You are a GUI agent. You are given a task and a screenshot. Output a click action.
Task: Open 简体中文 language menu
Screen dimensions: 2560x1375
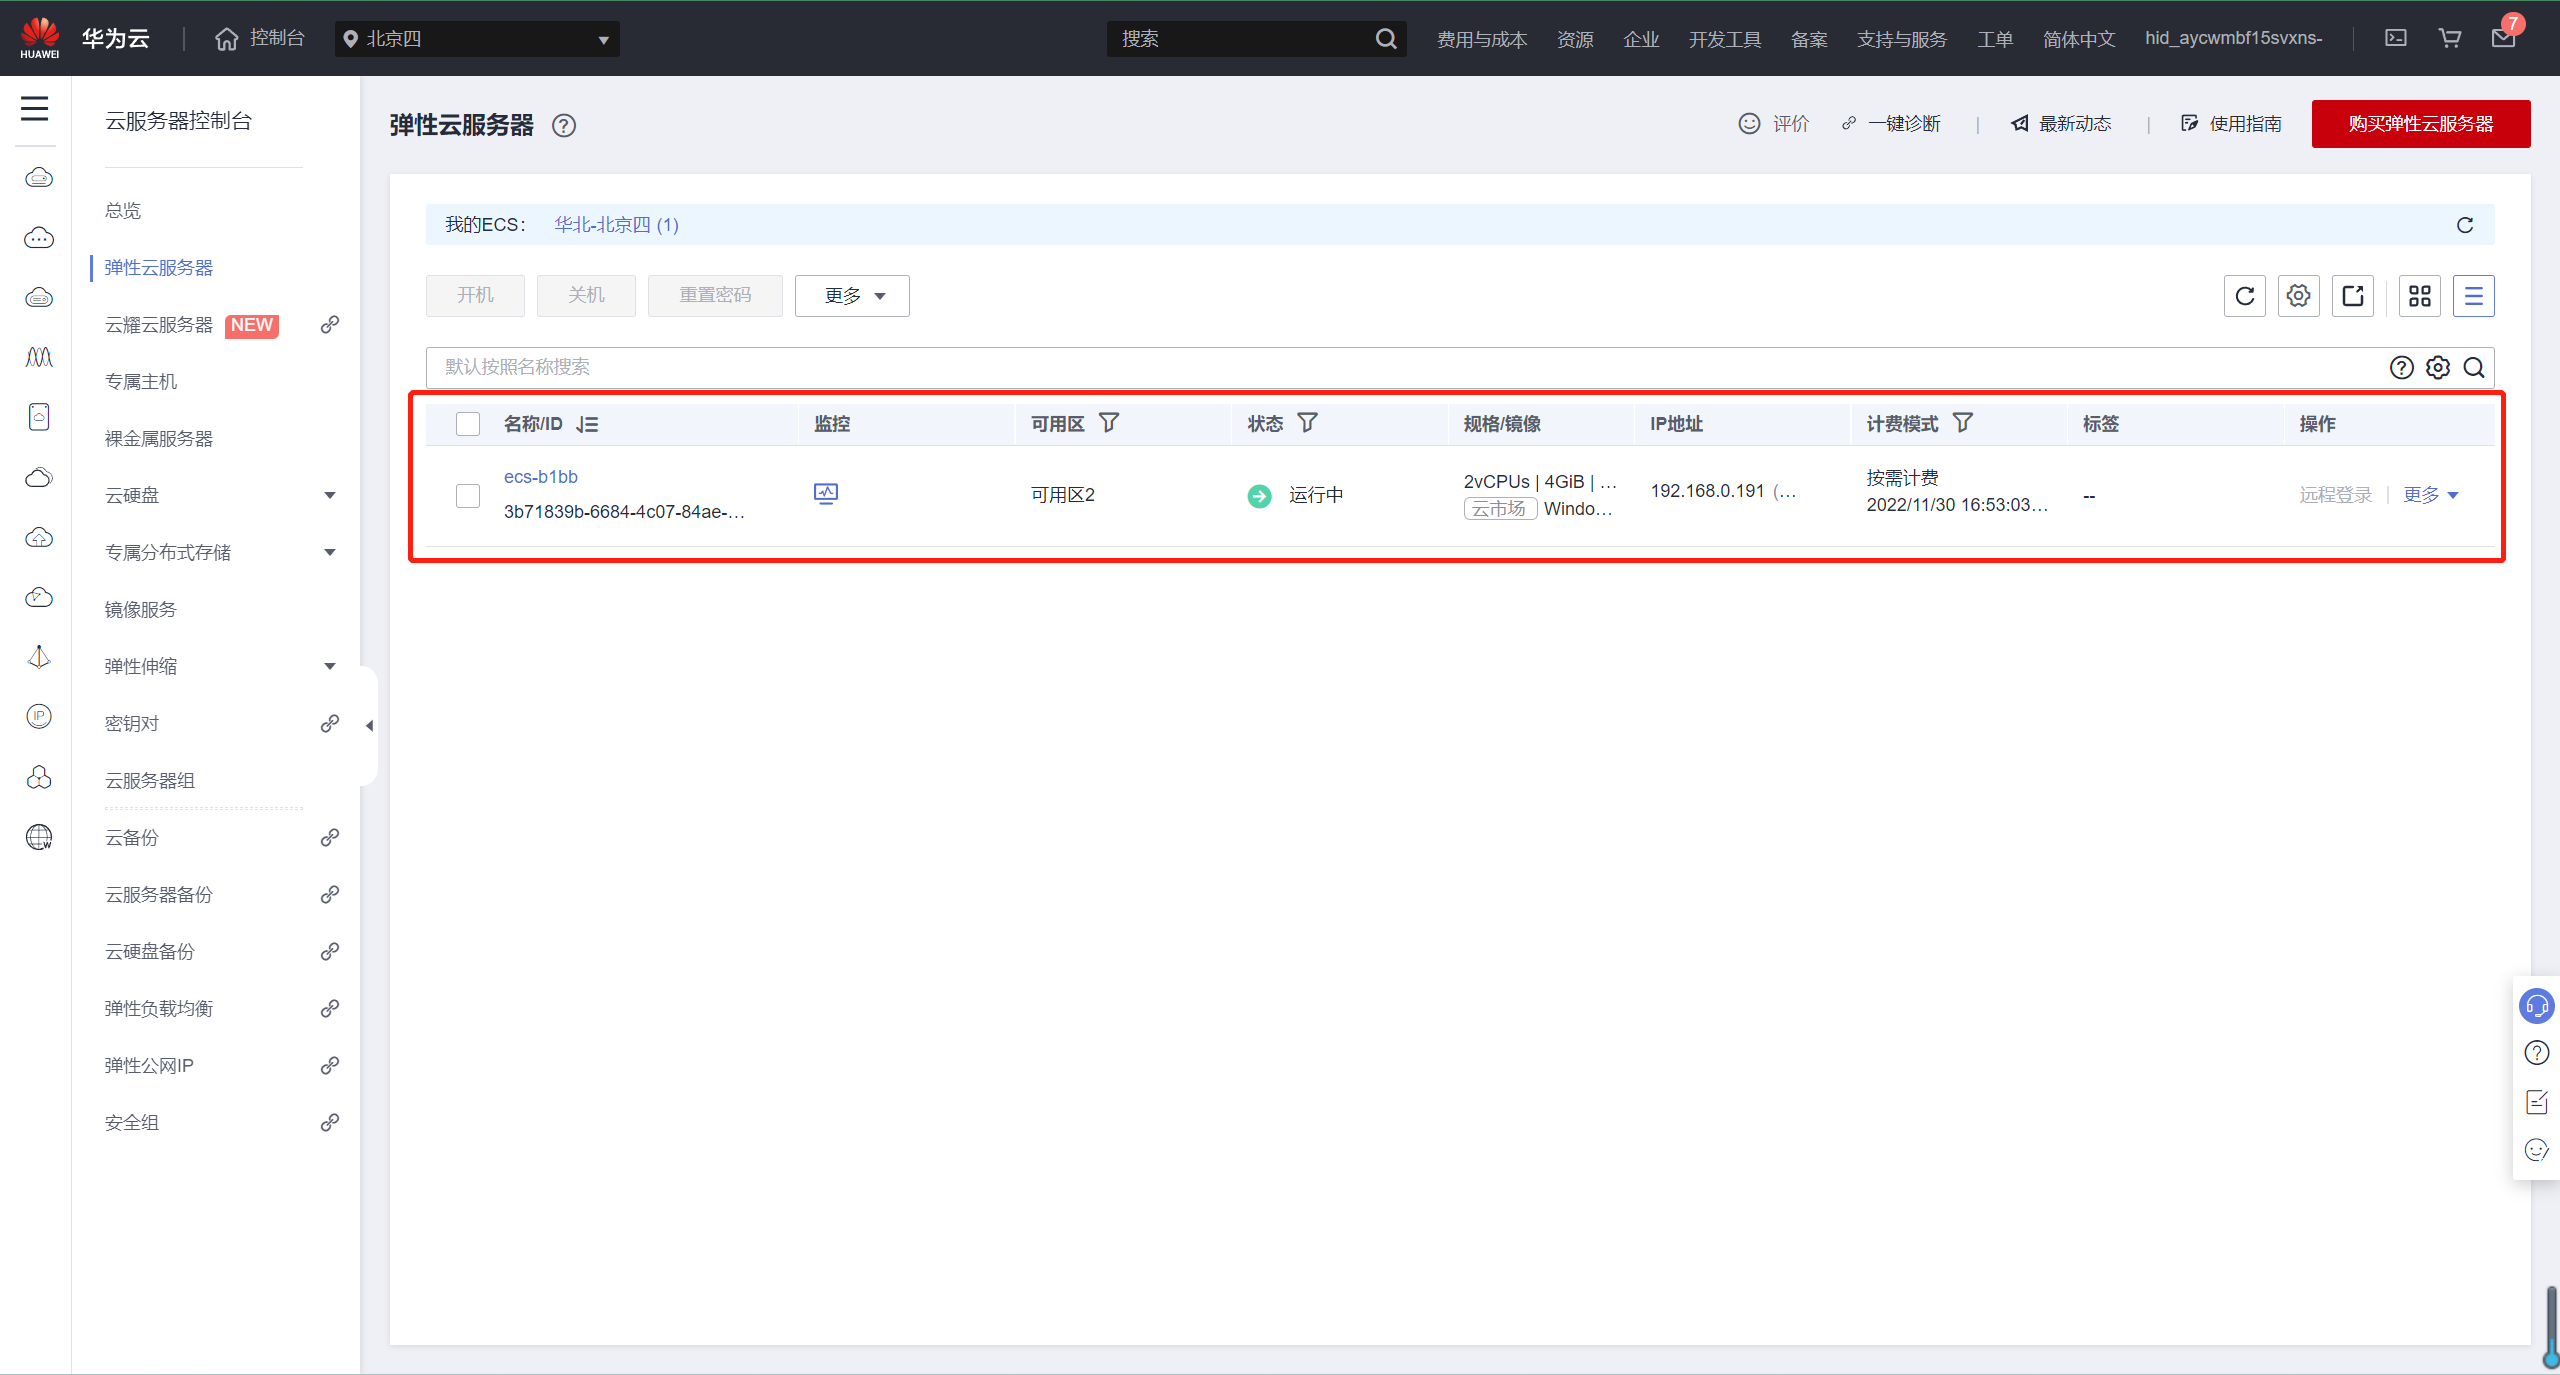click(x=2079, y=39)
